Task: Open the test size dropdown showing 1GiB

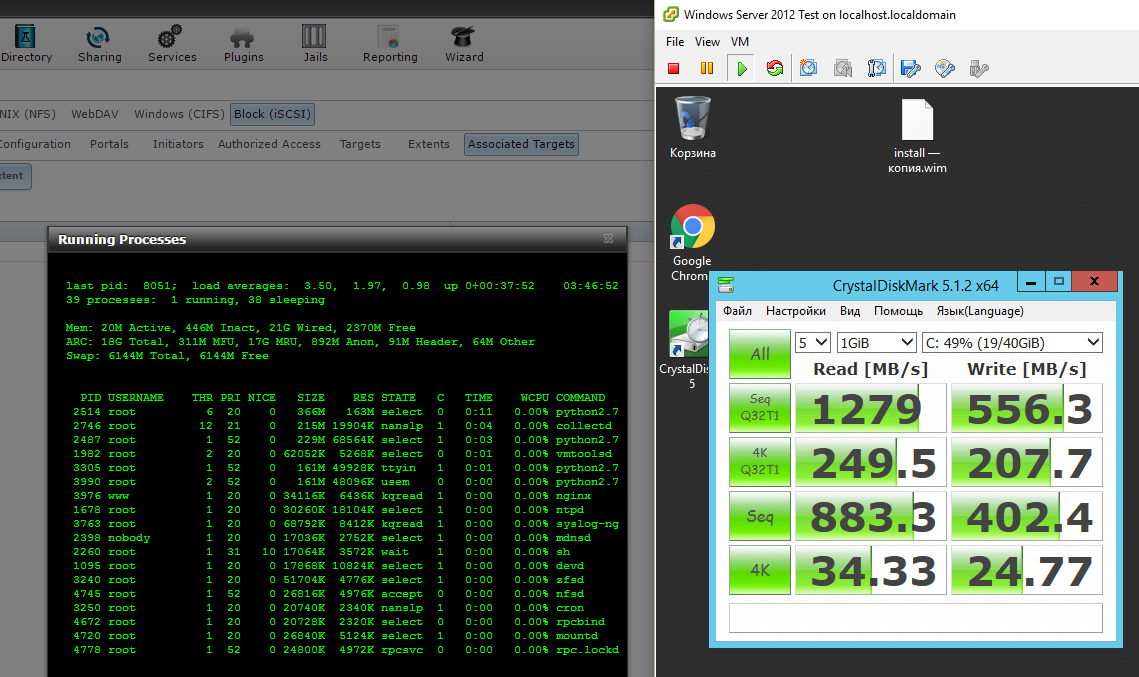Action: pos(876,343)
